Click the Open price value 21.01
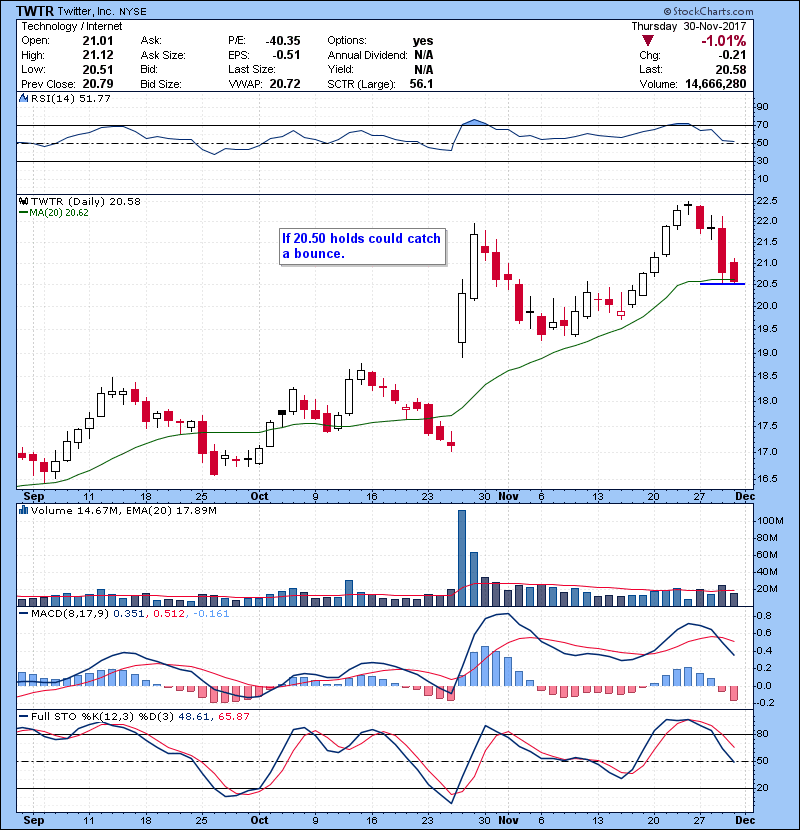This screenshot has height=830, width=800. pyautogui.click(x=98, y=41)
